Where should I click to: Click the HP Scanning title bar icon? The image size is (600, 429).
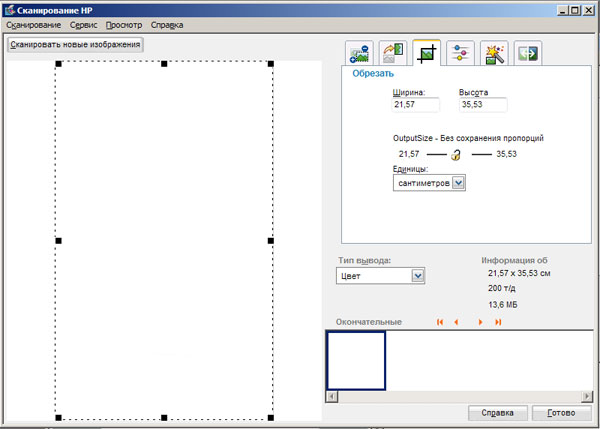[x=9, y=10]
